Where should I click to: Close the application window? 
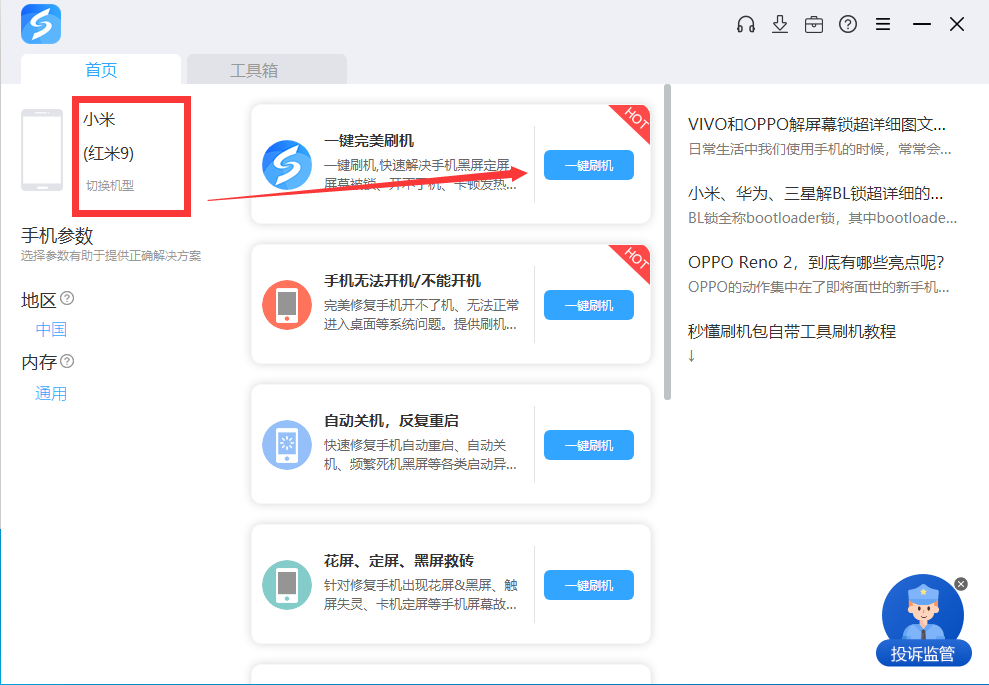[957, 25]
